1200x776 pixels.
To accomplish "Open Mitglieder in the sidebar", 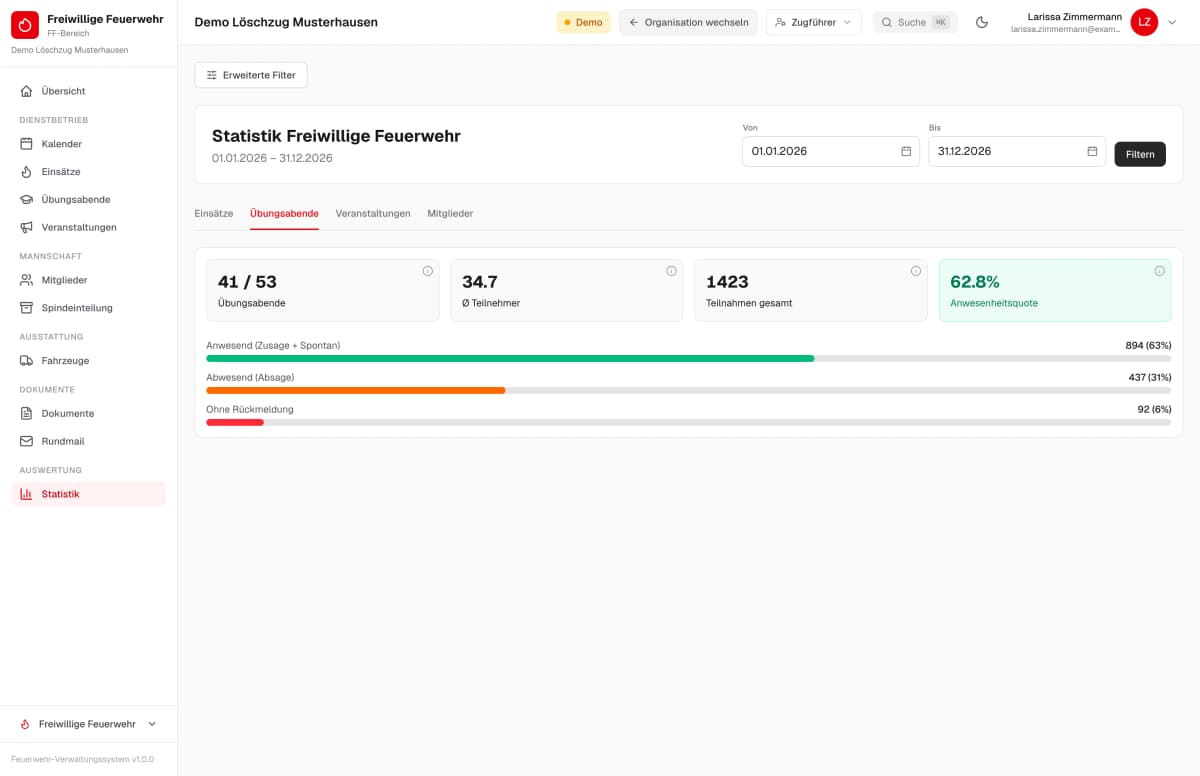I will [88, 280].
